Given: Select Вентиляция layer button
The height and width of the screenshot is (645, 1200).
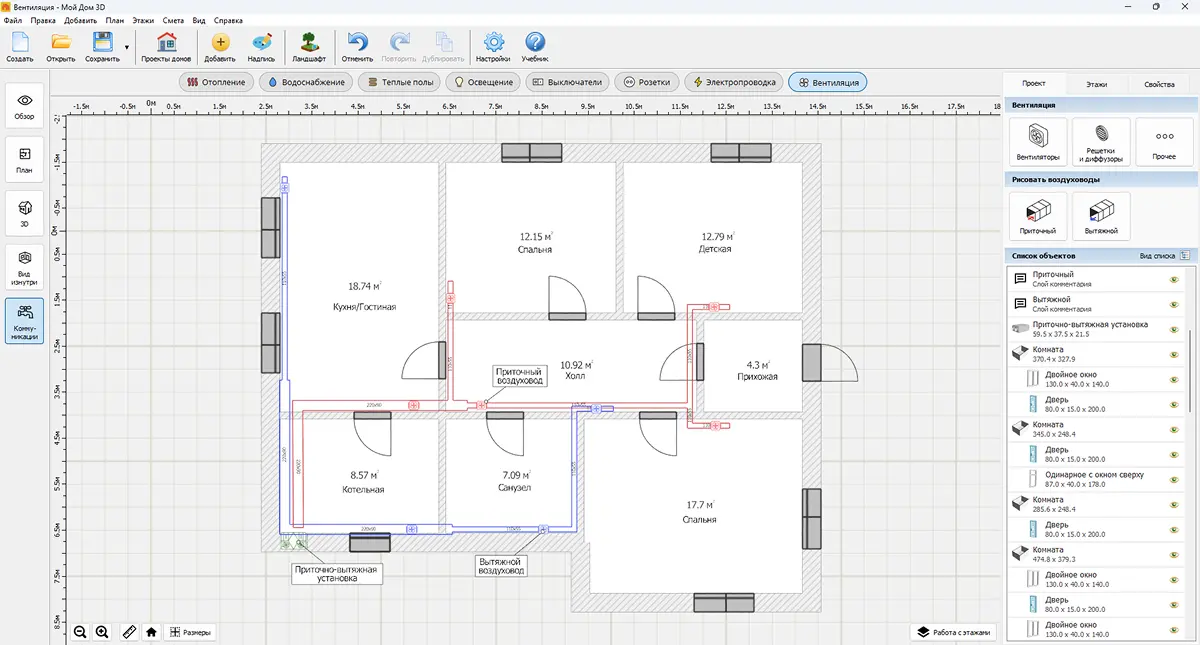Looking at the screenshot, I should pos(828,82).
